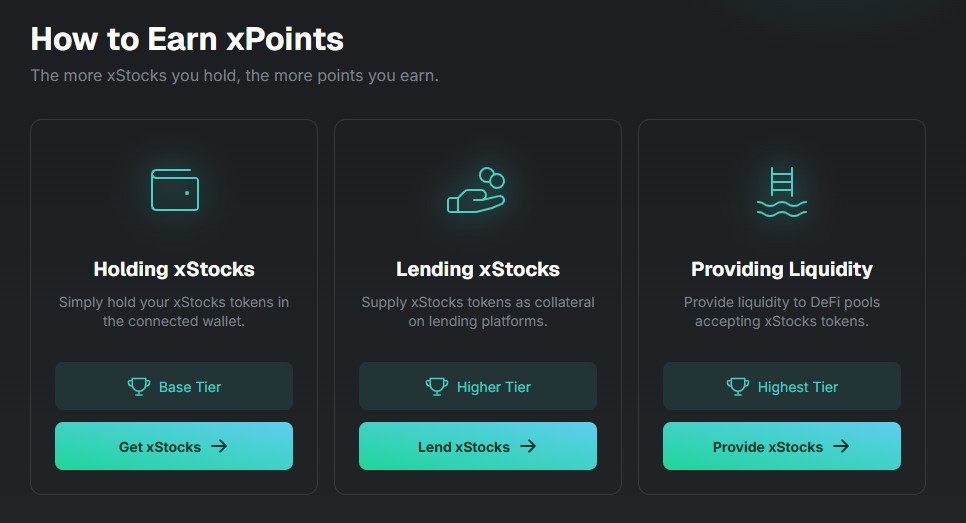The width and height of the screenshot is (966, 523).
Task: Click the Holding xStocks card title
Action: click(174, 269)
